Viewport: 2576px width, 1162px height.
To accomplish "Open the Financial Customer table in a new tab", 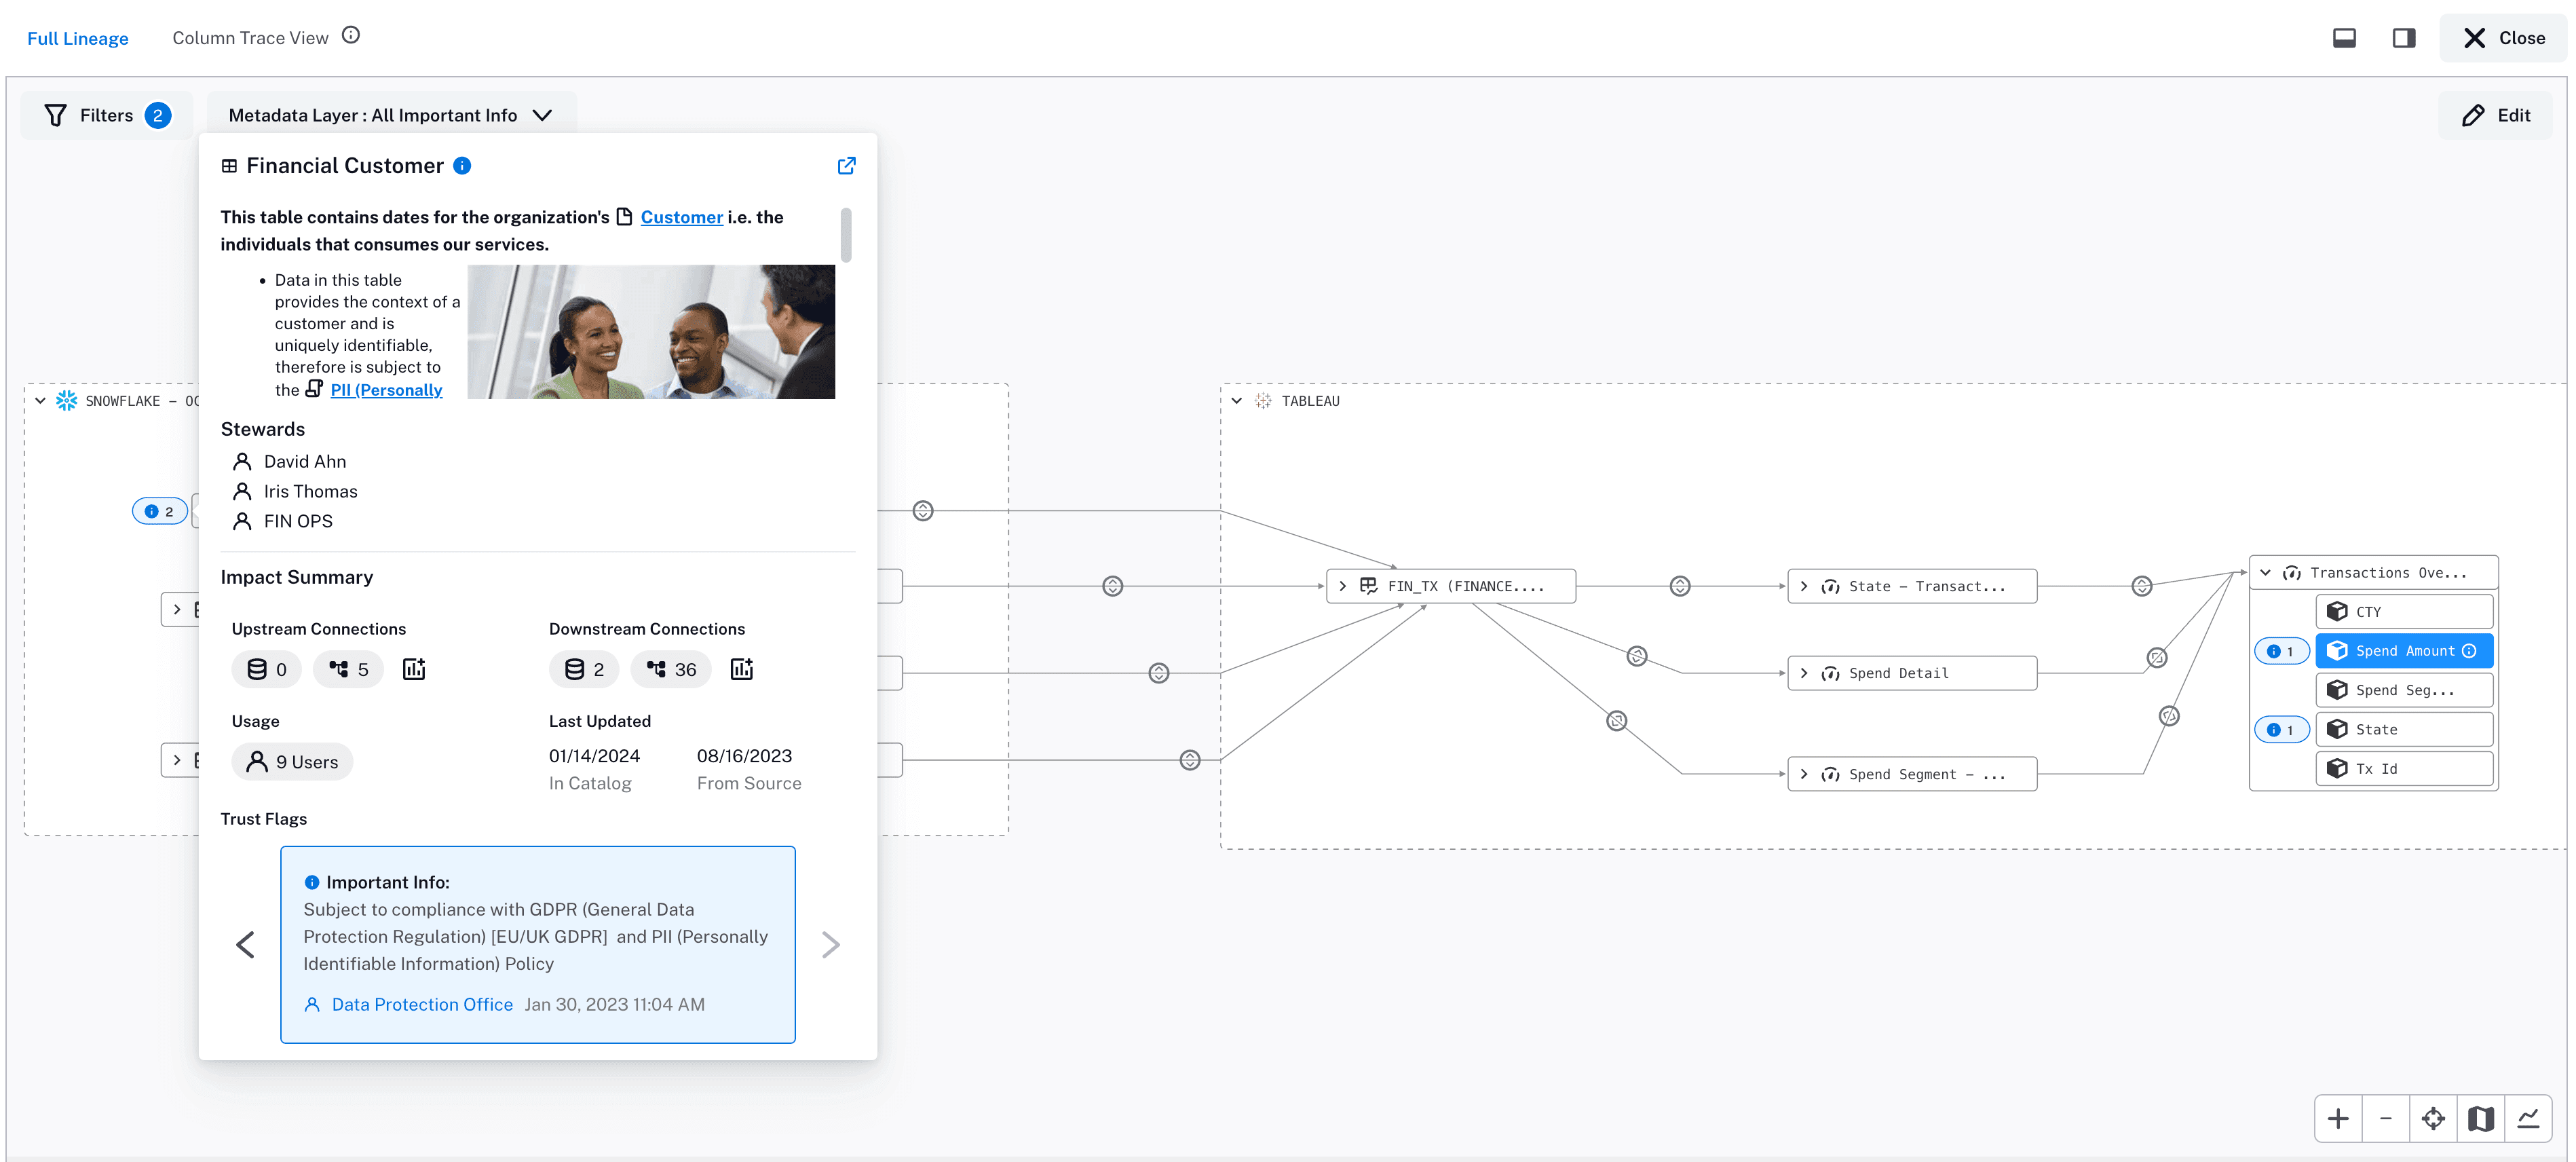I will tap(846, 166).
